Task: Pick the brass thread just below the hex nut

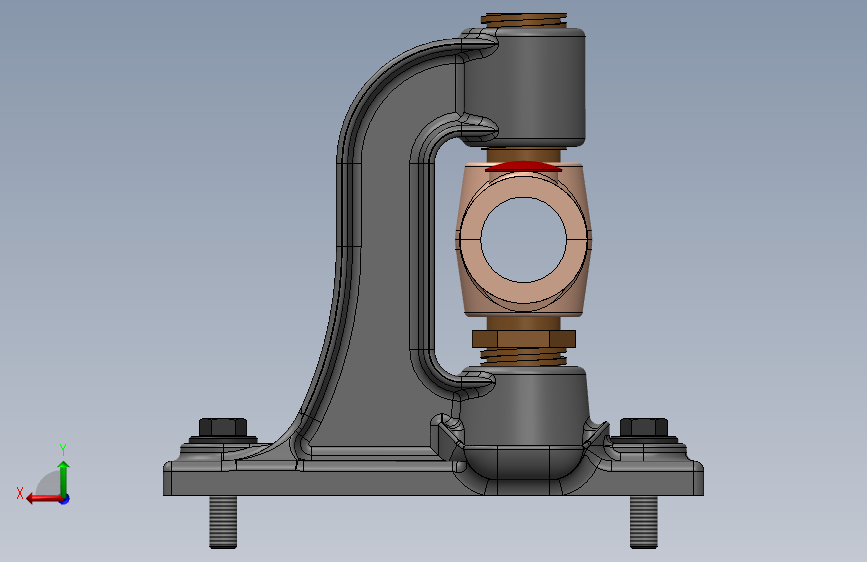Action: [x=524, y=357]
